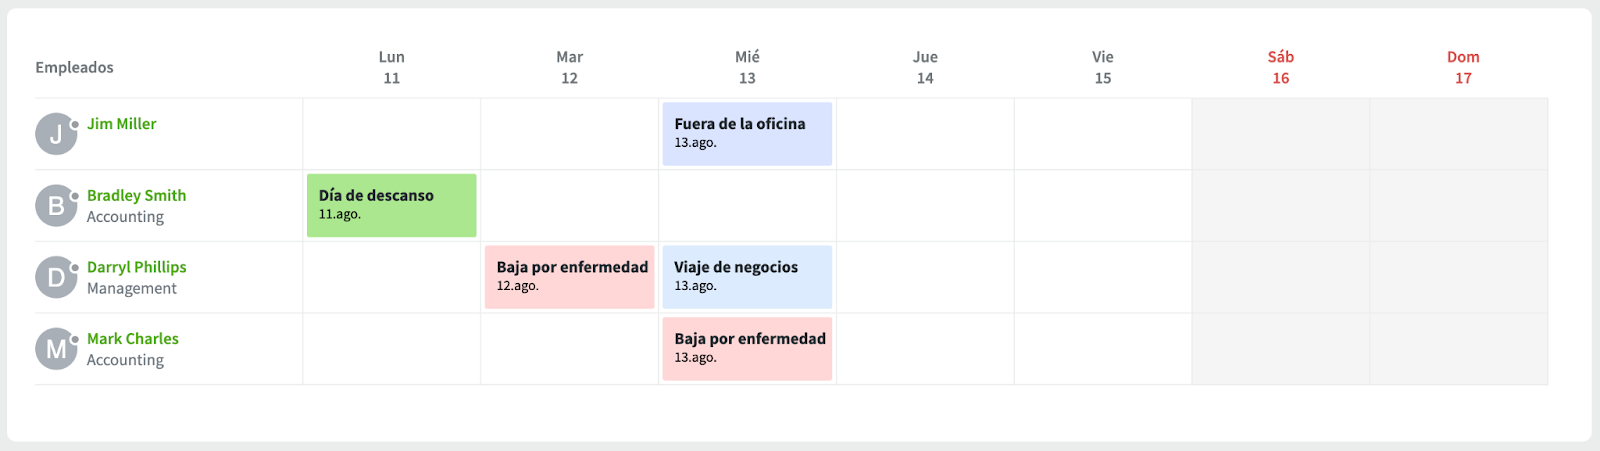Open the 'Fuera de la oficina' absence entry
The height and width of the screenshot is (451, 1600).
pos(747,134)
